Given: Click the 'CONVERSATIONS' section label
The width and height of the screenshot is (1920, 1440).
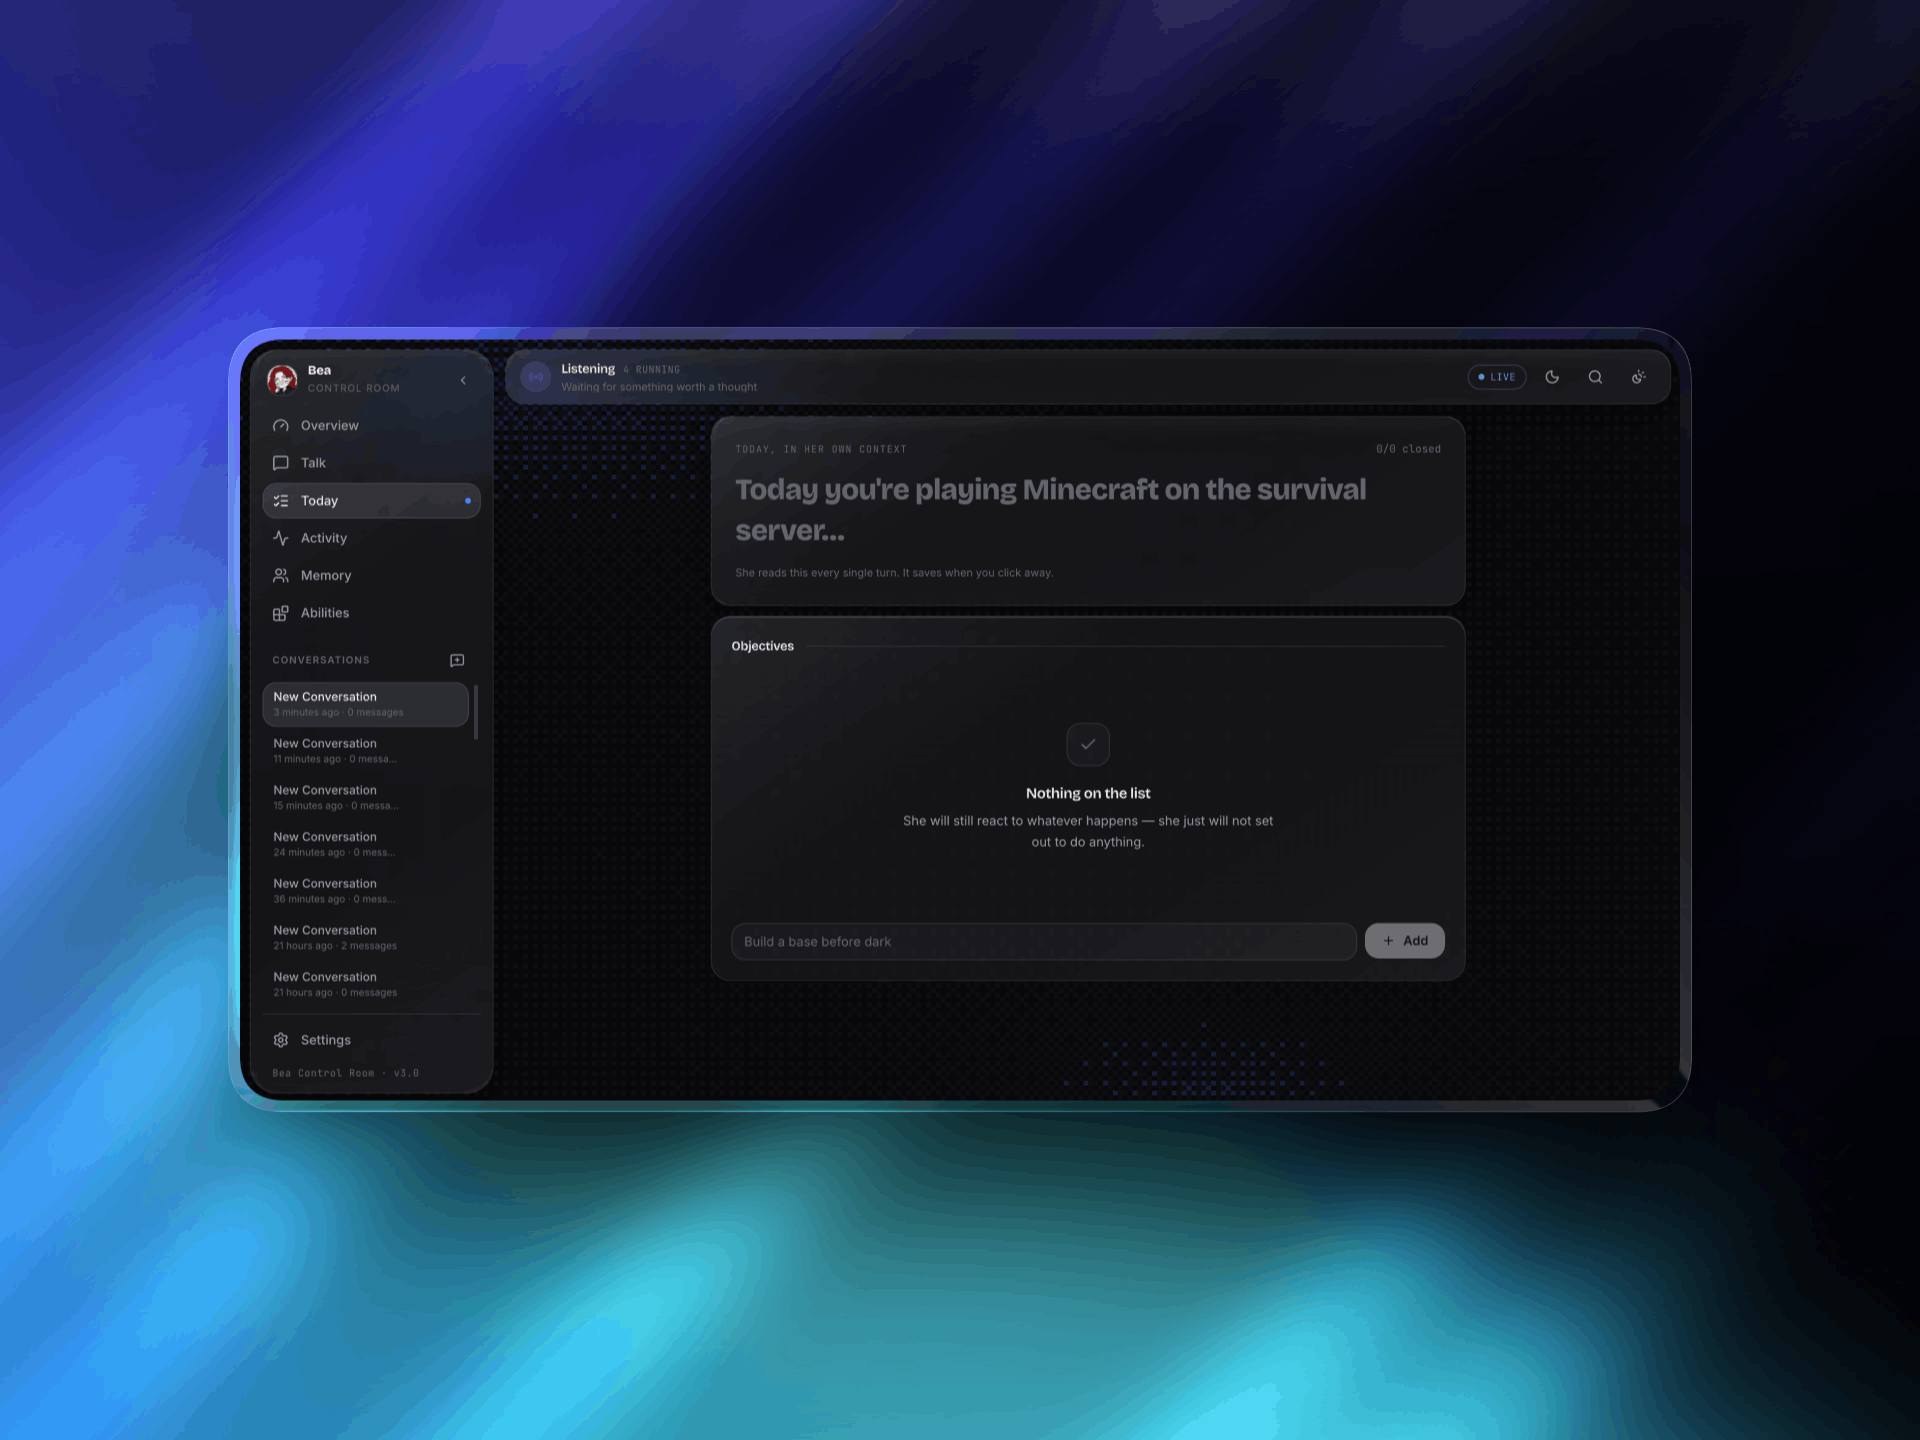Looking at the screenshot, I should pos(321,660).
